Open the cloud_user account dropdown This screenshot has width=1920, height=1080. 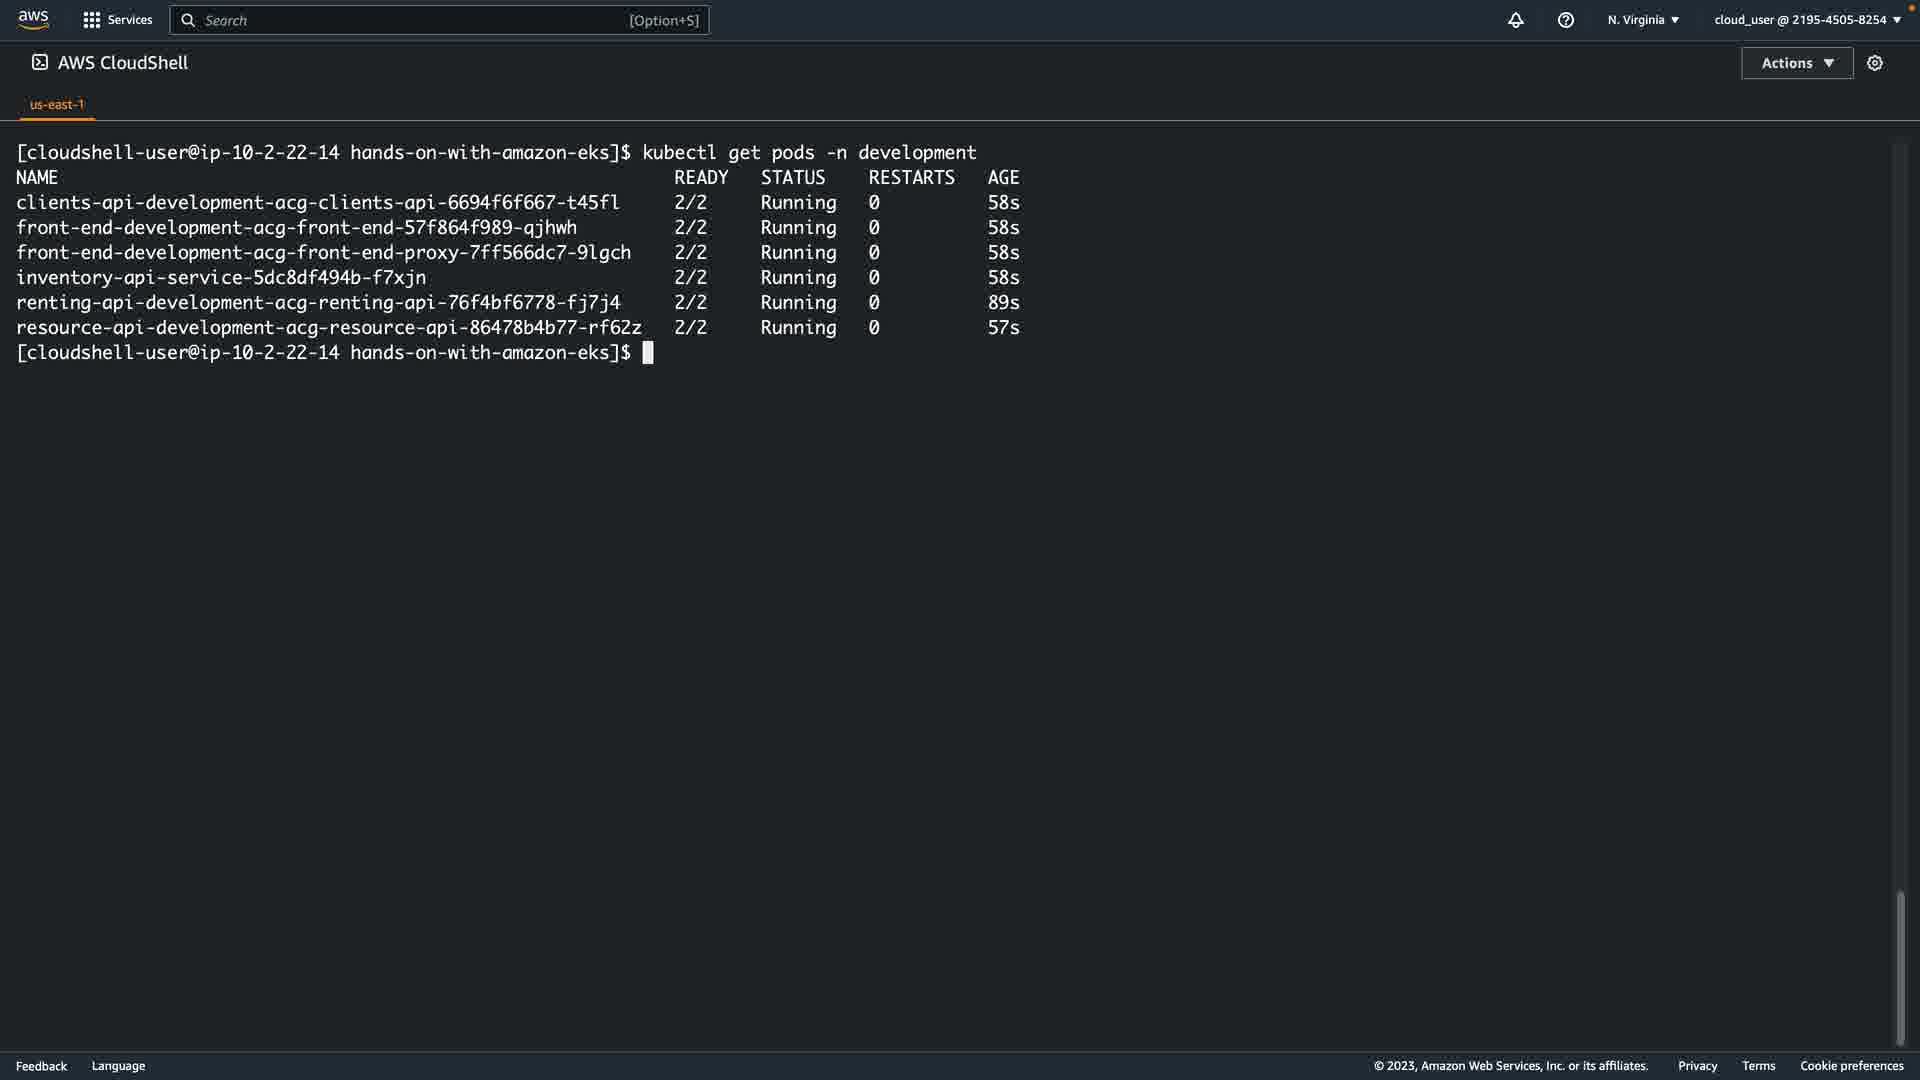pos(1807,20)
